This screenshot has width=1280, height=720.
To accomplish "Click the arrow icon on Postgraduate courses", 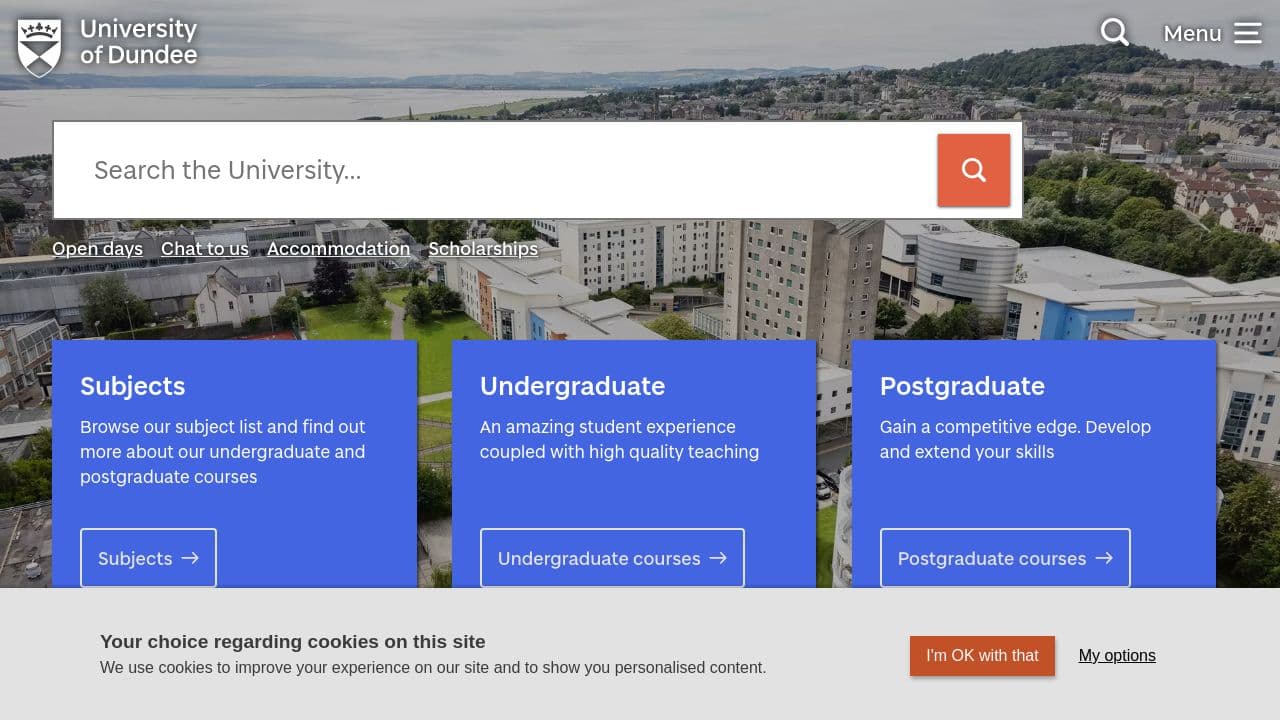I will pos(1104,558).
